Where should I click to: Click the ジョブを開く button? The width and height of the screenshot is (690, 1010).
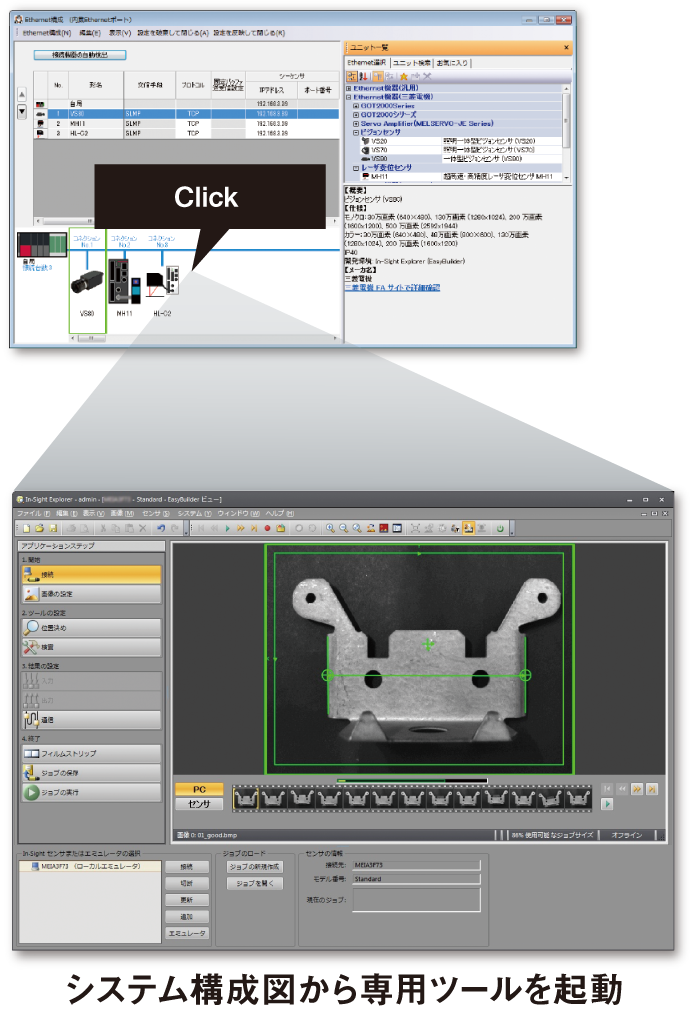(255, 884)
